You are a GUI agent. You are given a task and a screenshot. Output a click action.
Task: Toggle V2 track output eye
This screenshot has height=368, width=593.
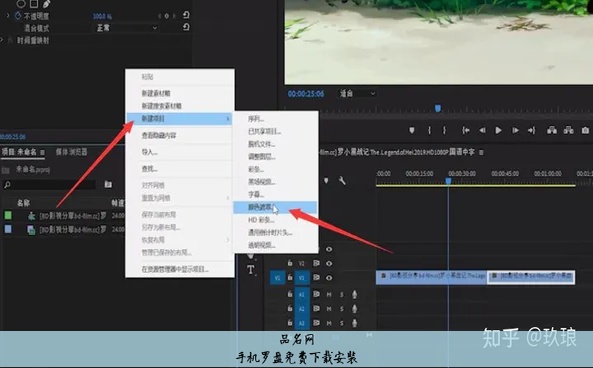329,263
